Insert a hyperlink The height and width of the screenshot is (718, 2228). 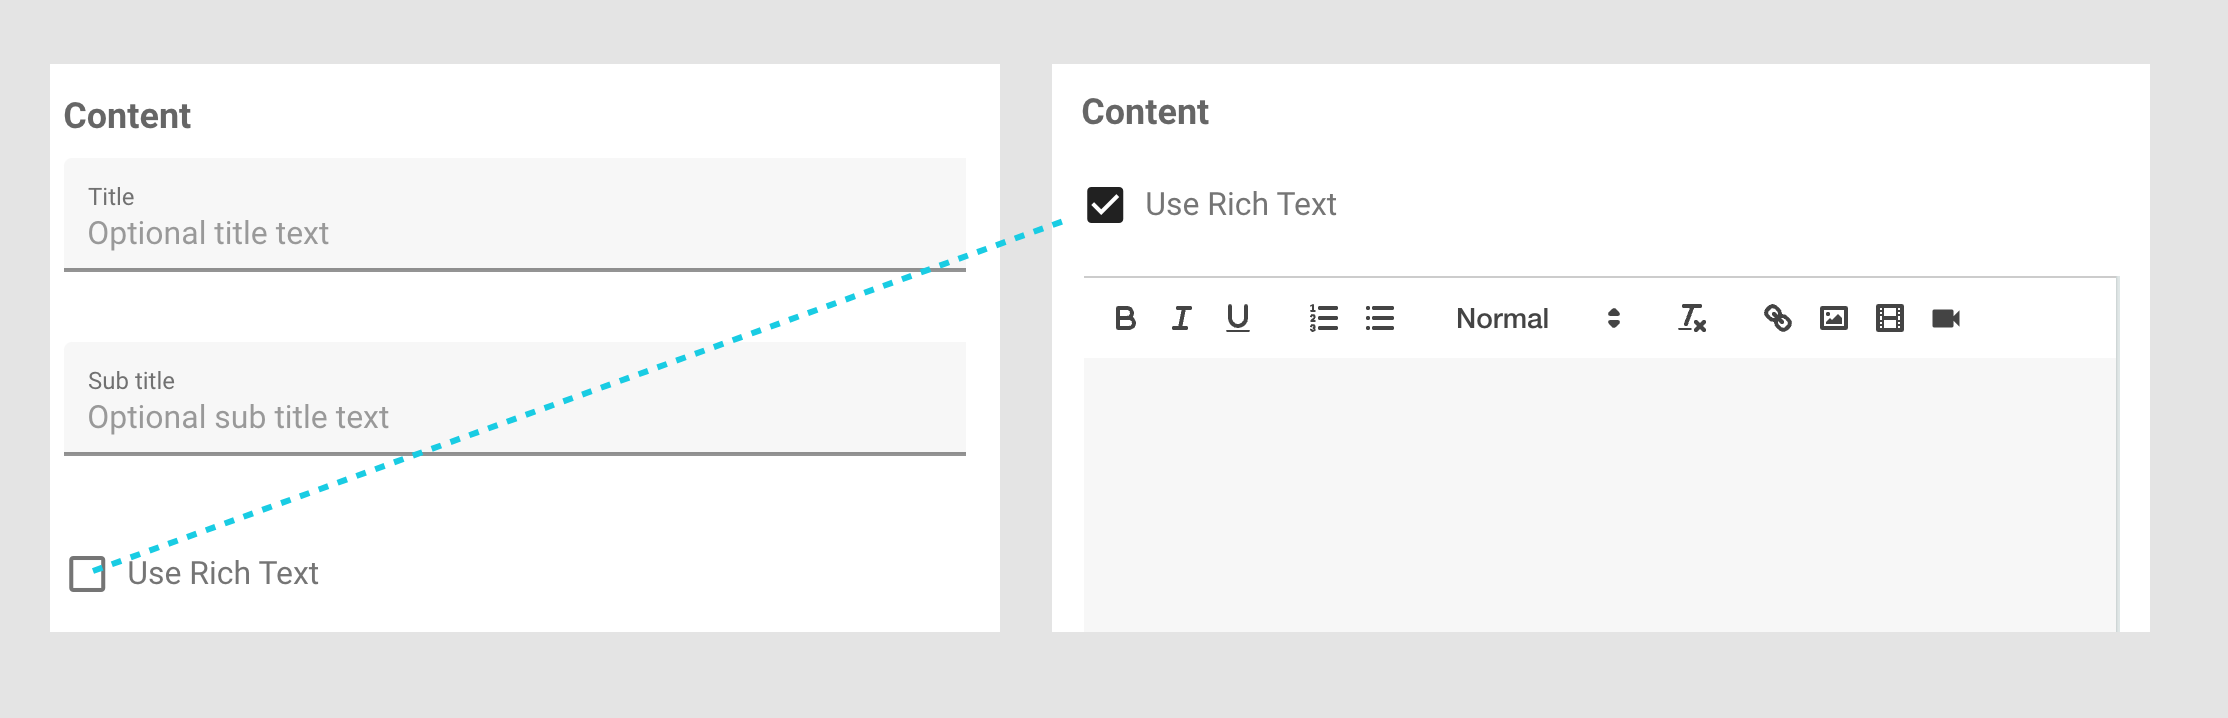click(1777, 319)
